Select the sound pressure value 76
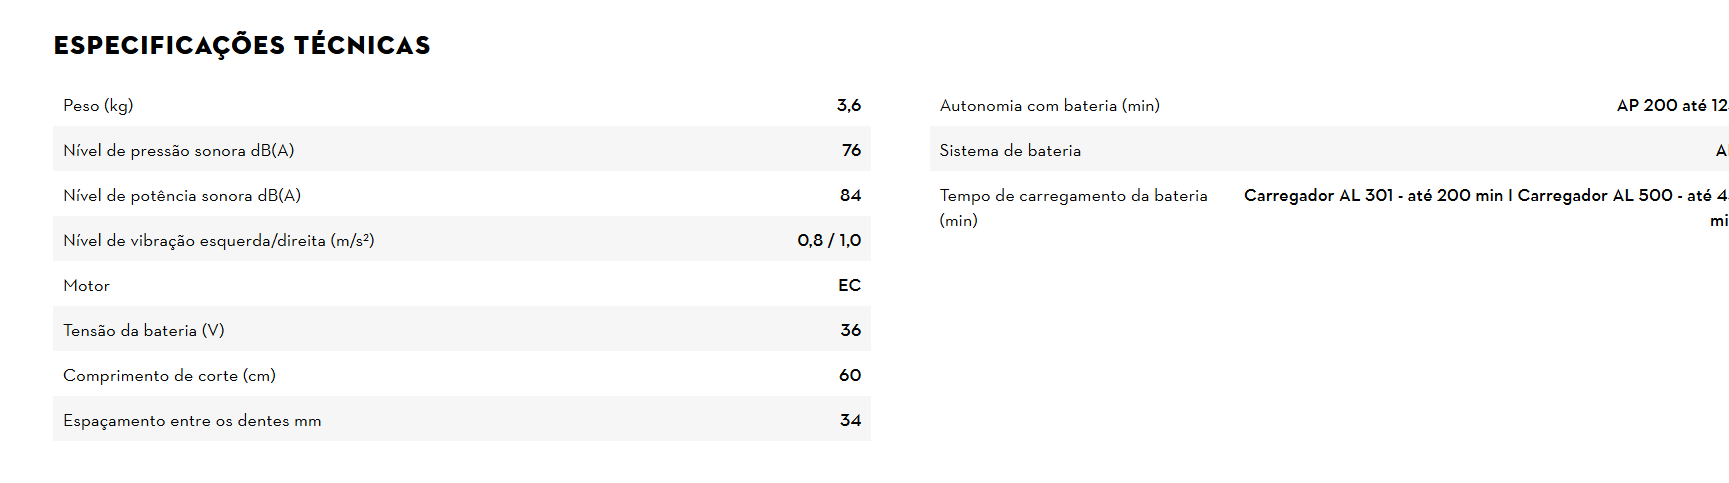The width and height of the screenshot is (1729, 483). point(851,150)
